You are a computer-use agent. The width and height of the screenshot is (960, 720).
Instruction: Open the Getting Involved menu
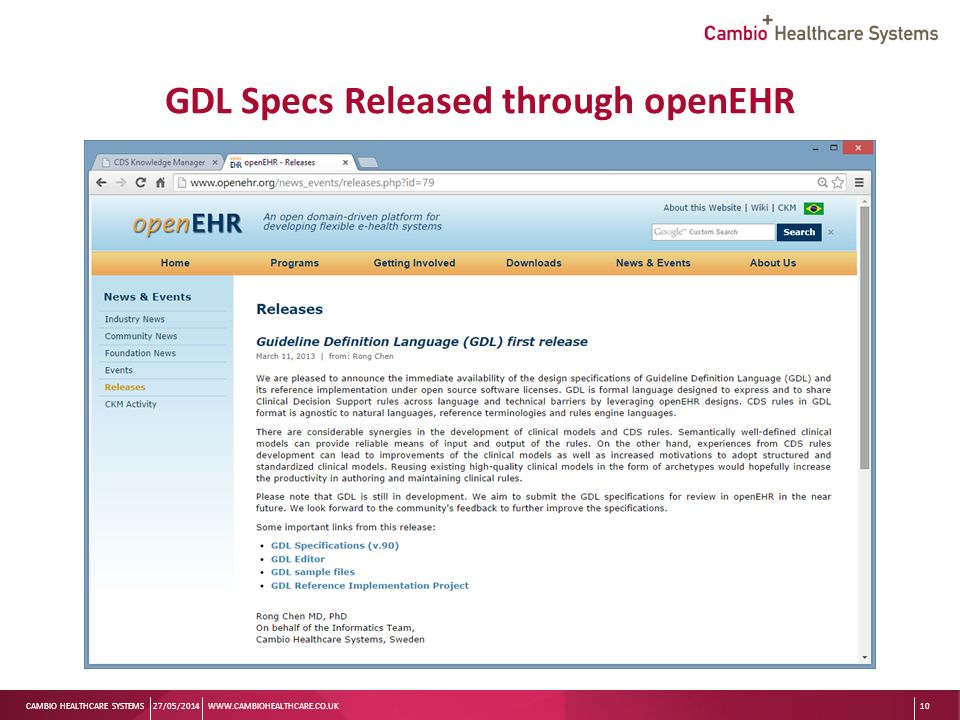tap(414, 263)
